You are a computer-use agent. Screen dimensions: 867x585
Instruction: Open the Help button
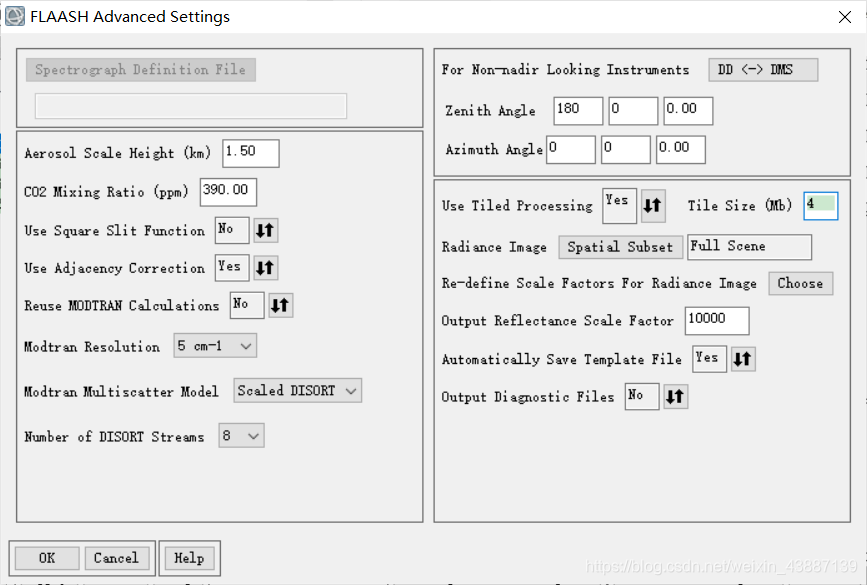pyautogui.click(x=190, y=558)
